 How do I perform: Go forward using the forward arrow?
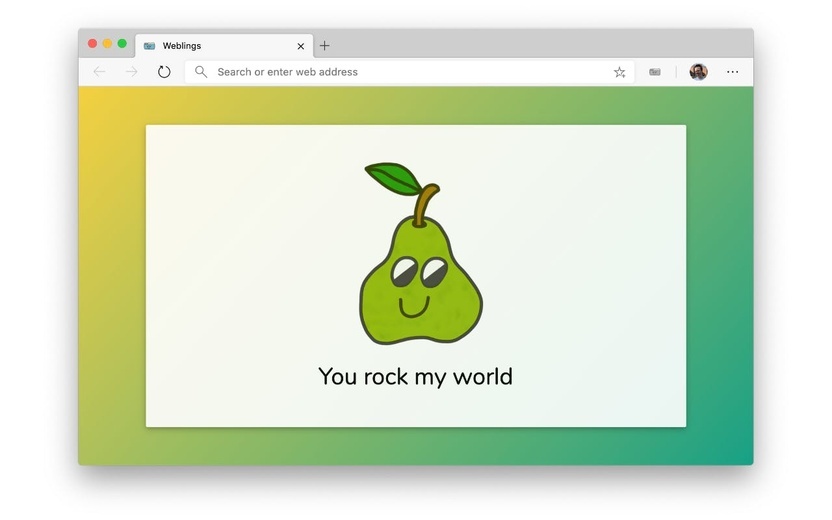[x=132, y=72]
